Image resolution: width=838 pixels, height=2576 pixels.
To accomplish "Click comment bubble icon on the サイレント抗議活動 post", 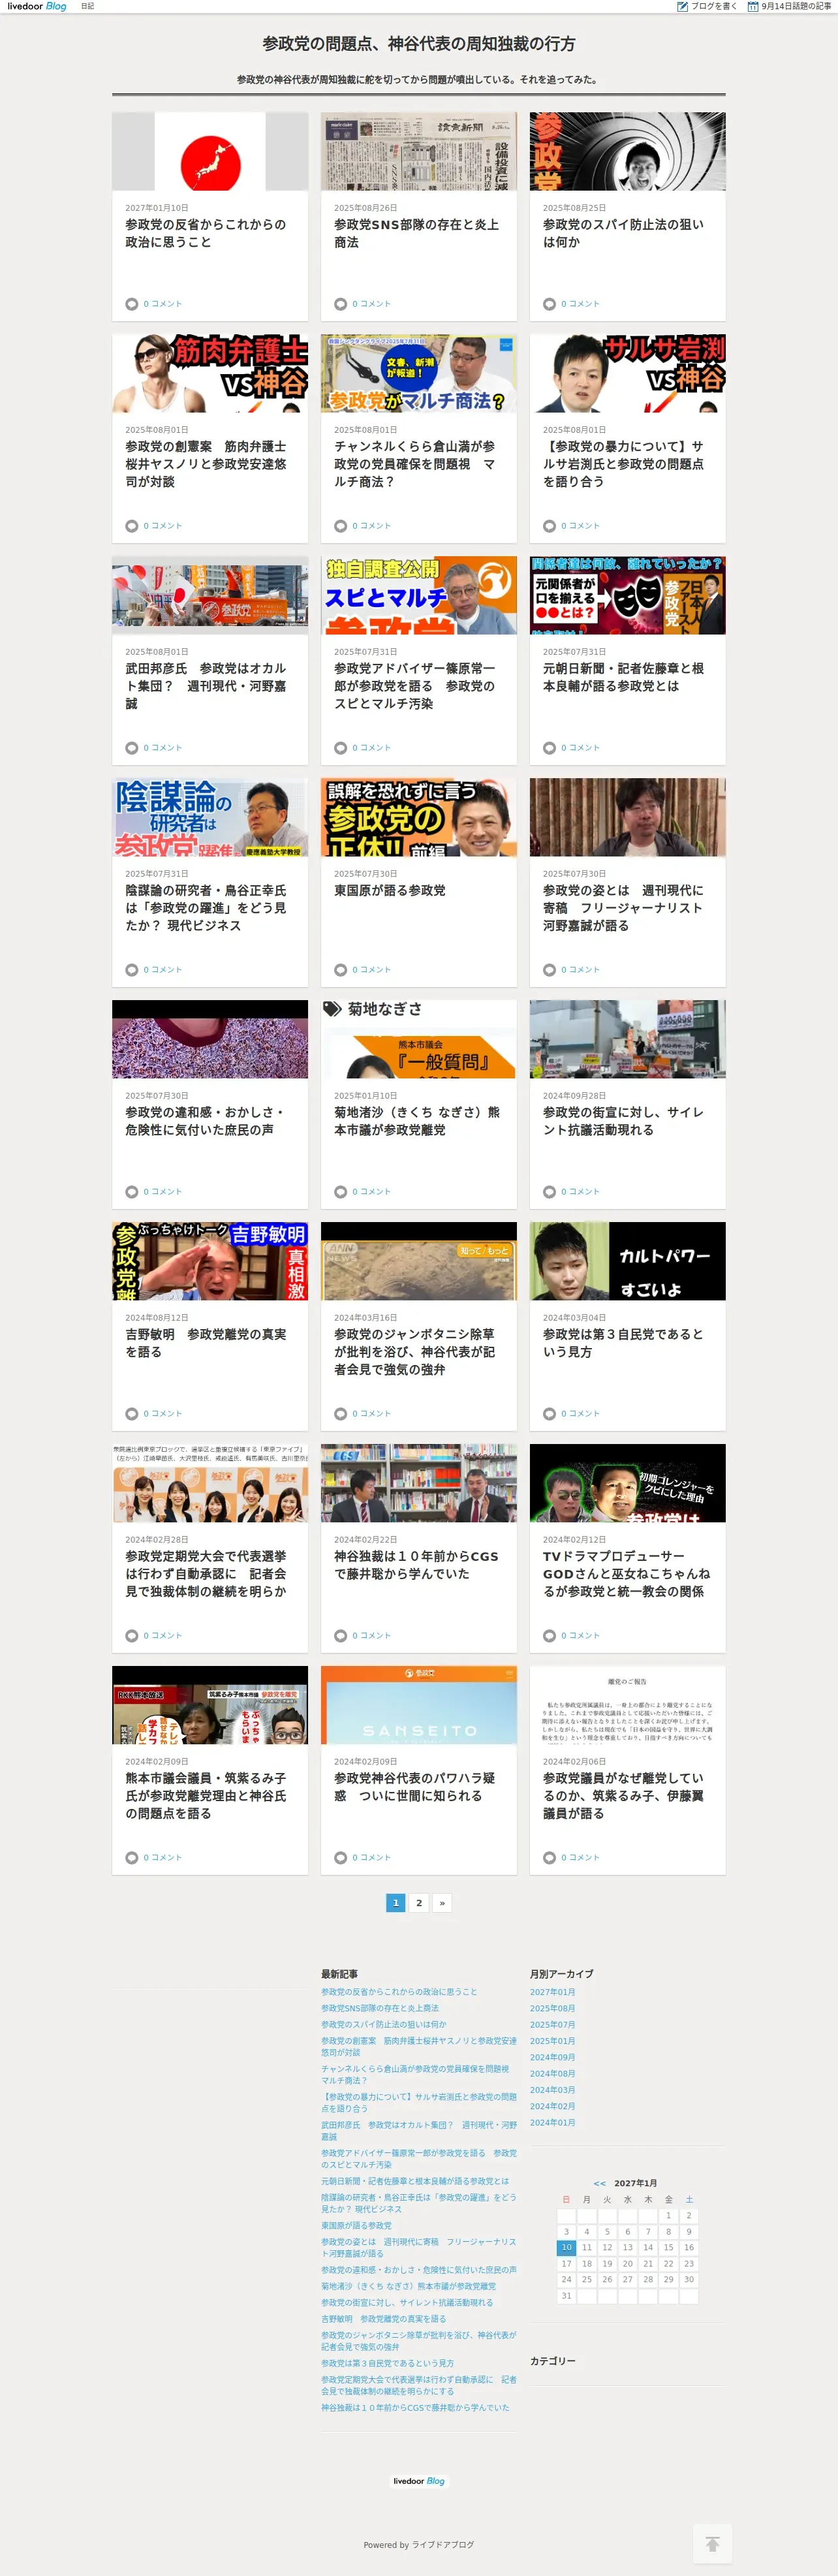I will click(x=549, y=1192).
